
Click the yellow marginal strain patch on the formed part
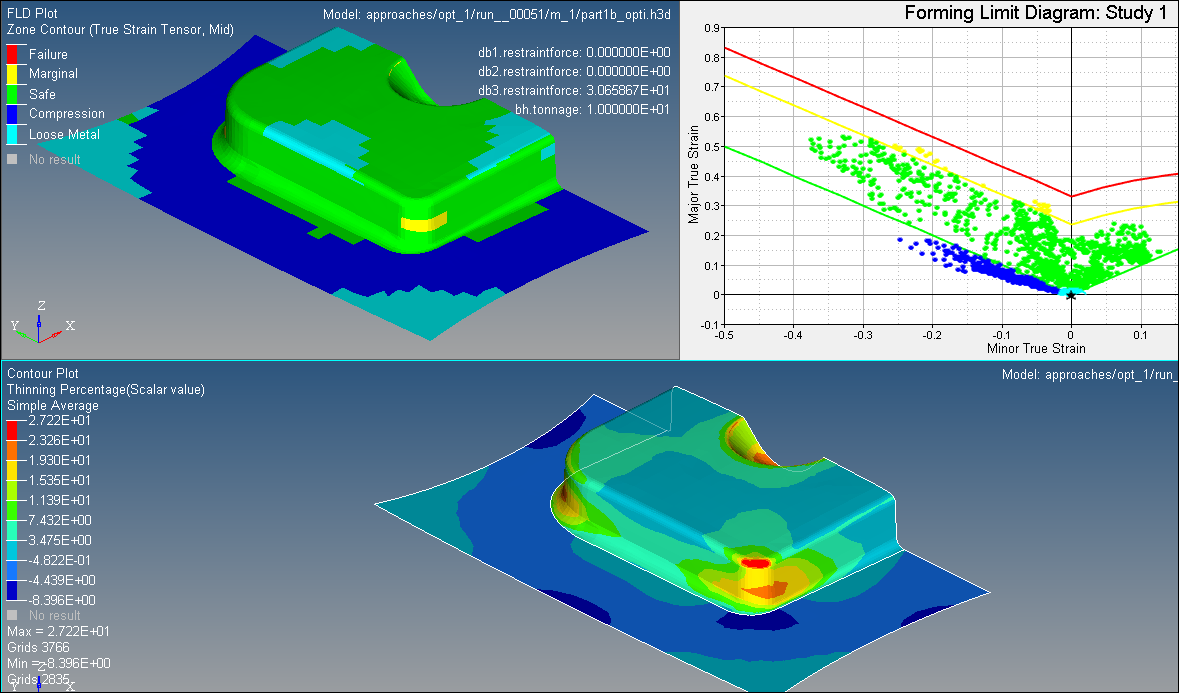click(x=424, y=222)
